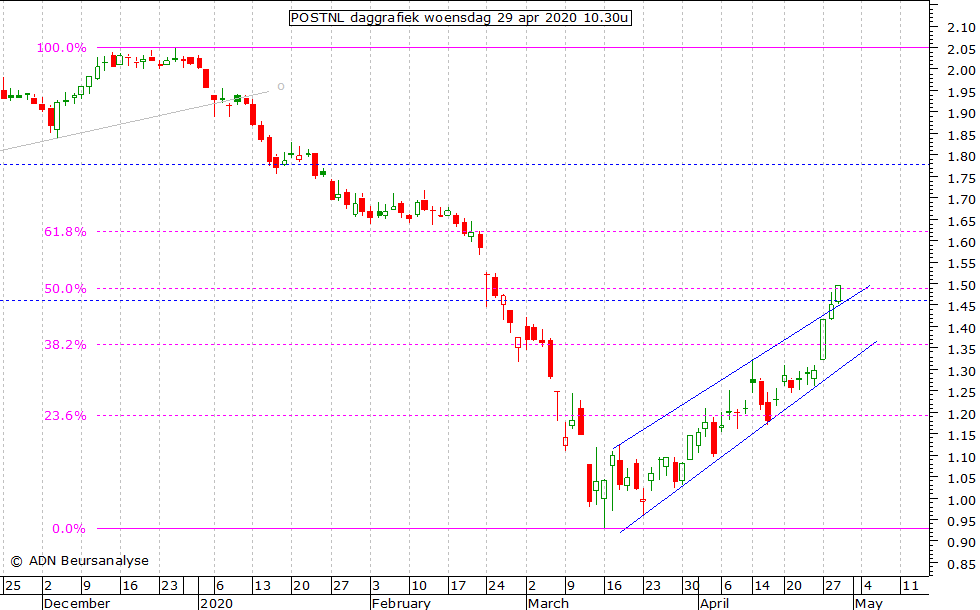Click the date label '11' under May
The image size is (980, 610).
pos(911,586)
